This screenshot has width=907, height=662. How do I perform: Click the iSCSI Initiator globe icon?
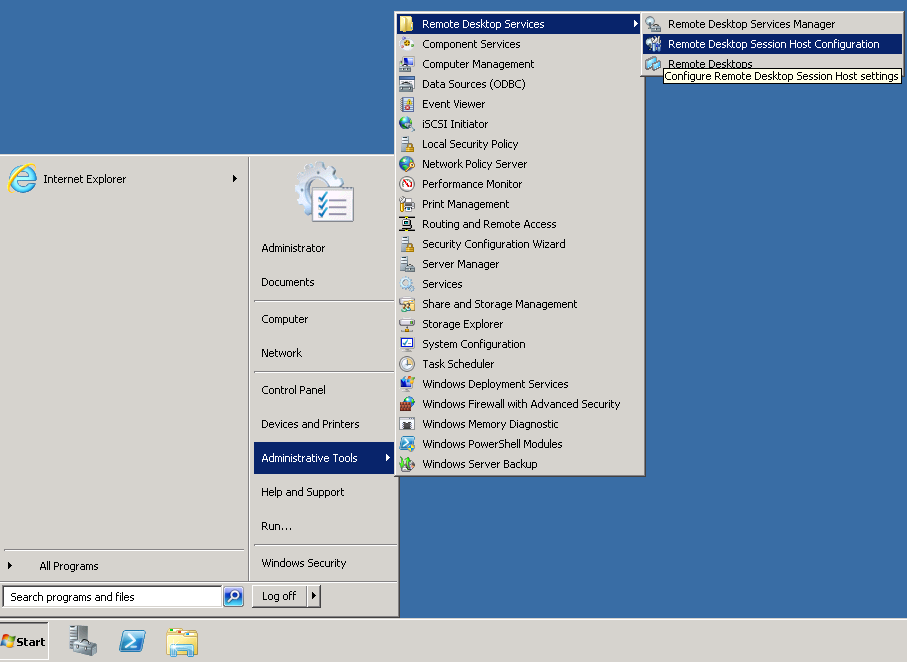point(407,124)
